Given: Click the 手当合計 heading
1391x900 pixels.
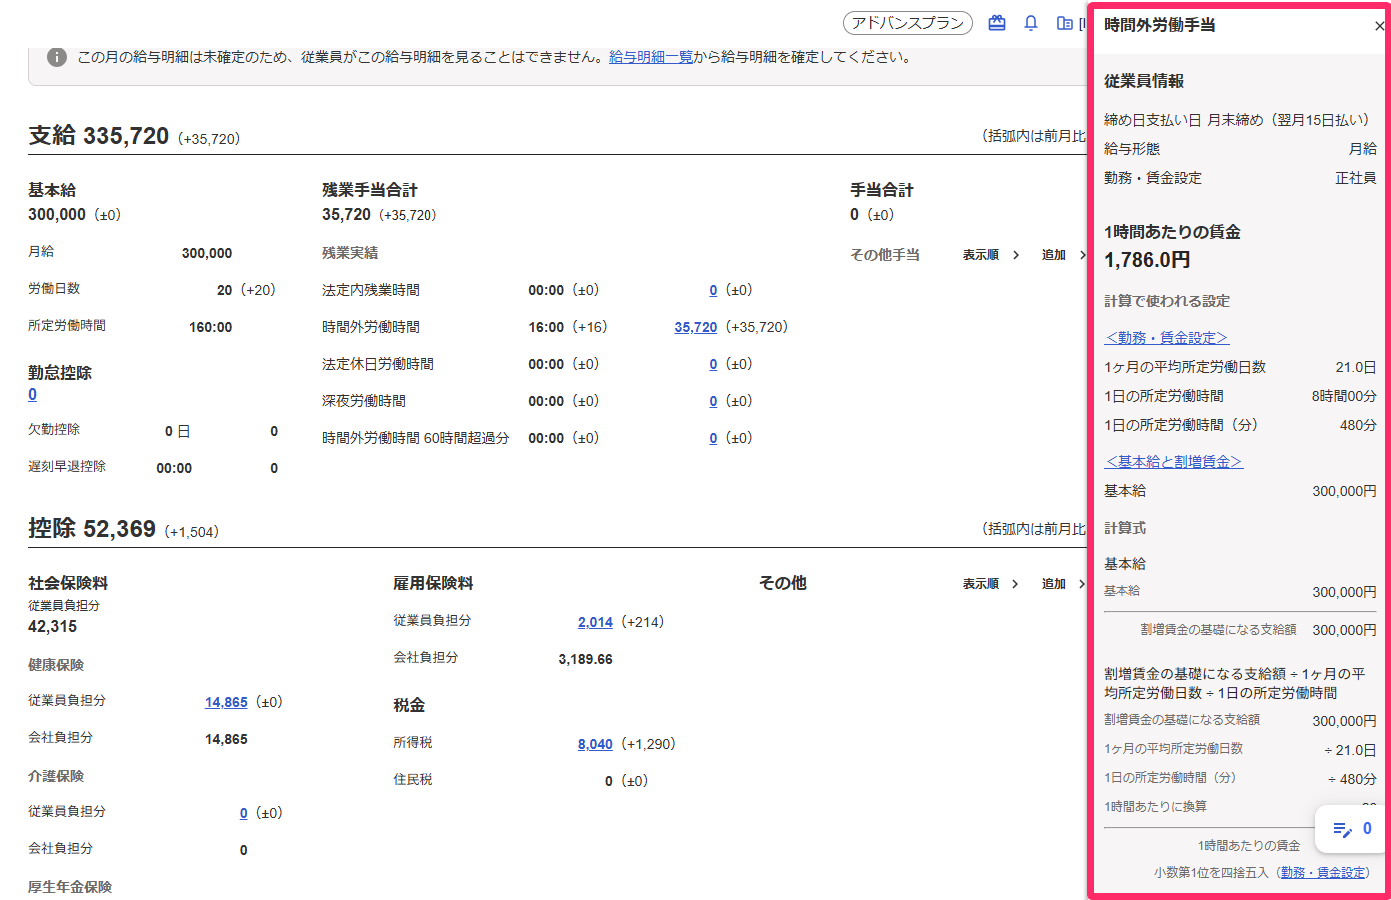Looking at the screenshot, I should [x=882, y=190].
